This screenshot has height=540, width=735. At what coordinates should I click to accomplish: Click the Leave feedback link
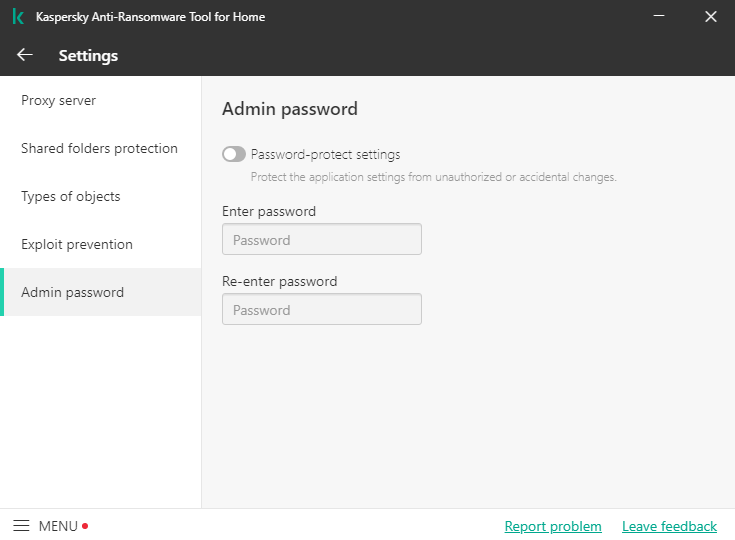point(669,526)
